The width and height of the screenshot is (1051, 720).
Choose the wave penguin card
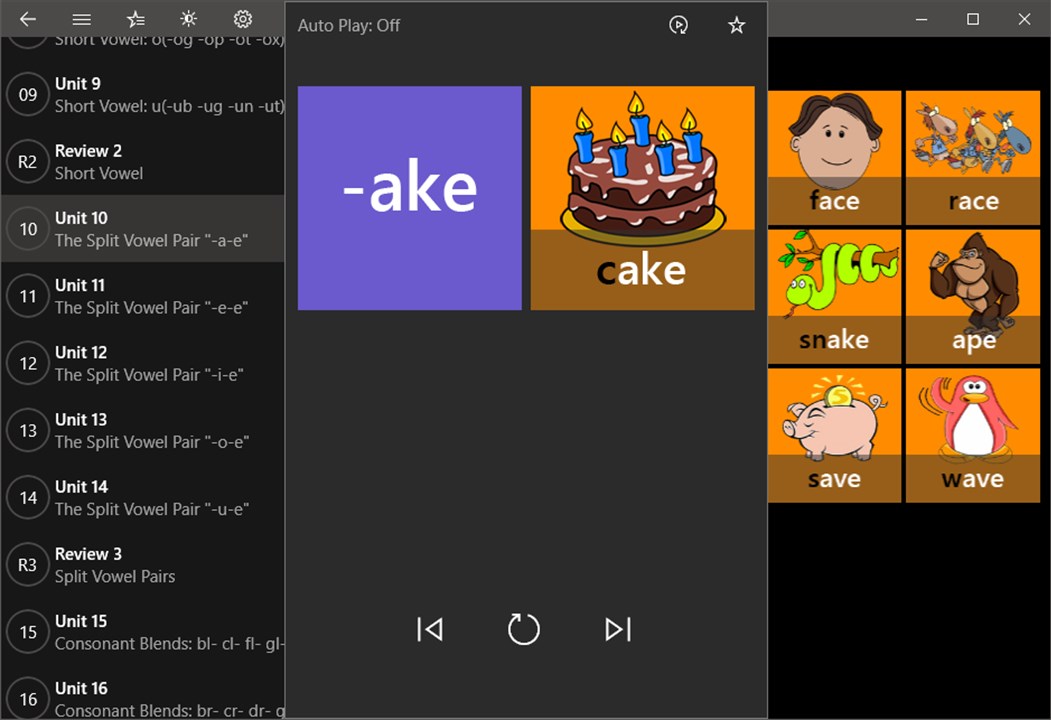point(973,435)
